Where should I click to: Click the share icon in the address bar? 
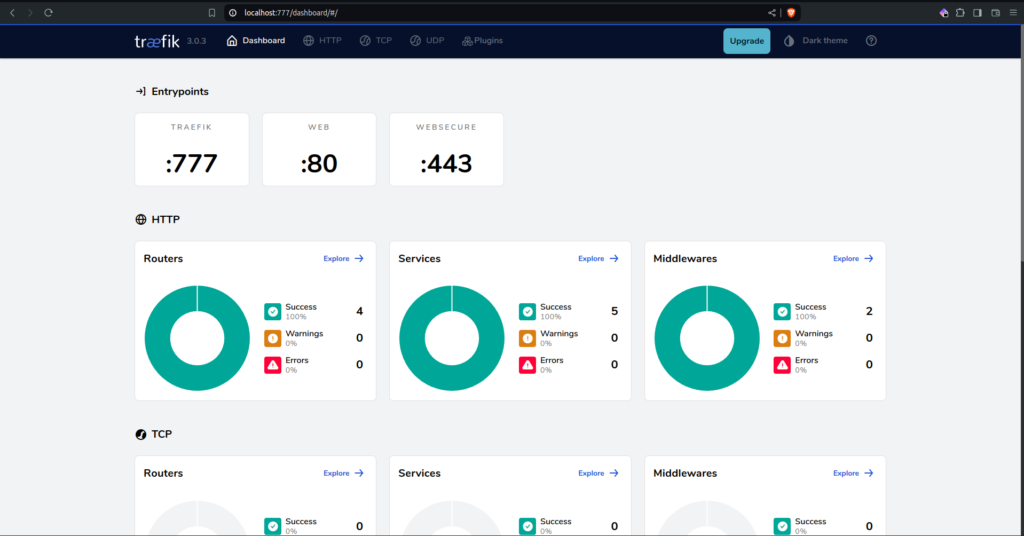click(772, 12)
